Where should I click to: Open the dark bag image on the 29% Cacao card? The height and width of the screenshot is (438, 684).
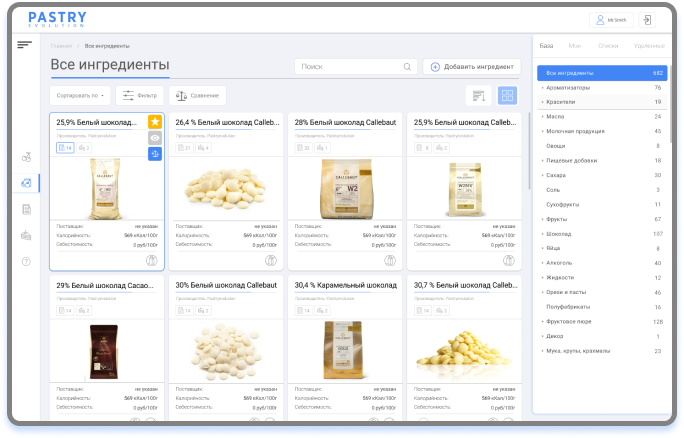(104, 352)
